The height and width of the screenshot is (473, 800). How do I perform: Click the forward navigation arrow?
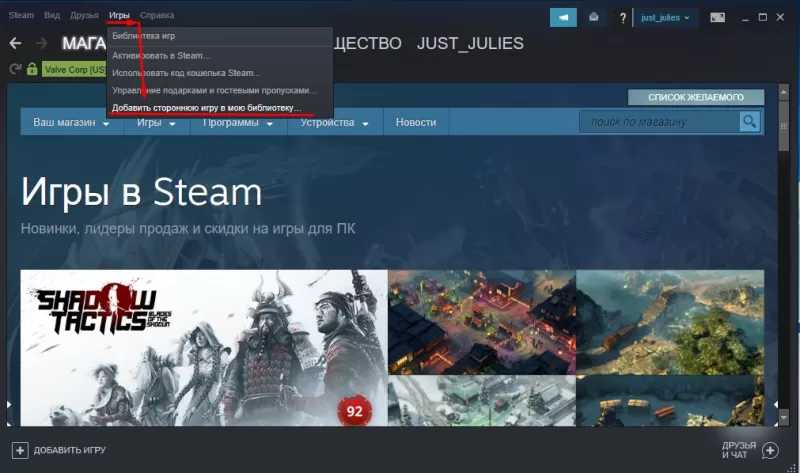click(x=42, y=43)
